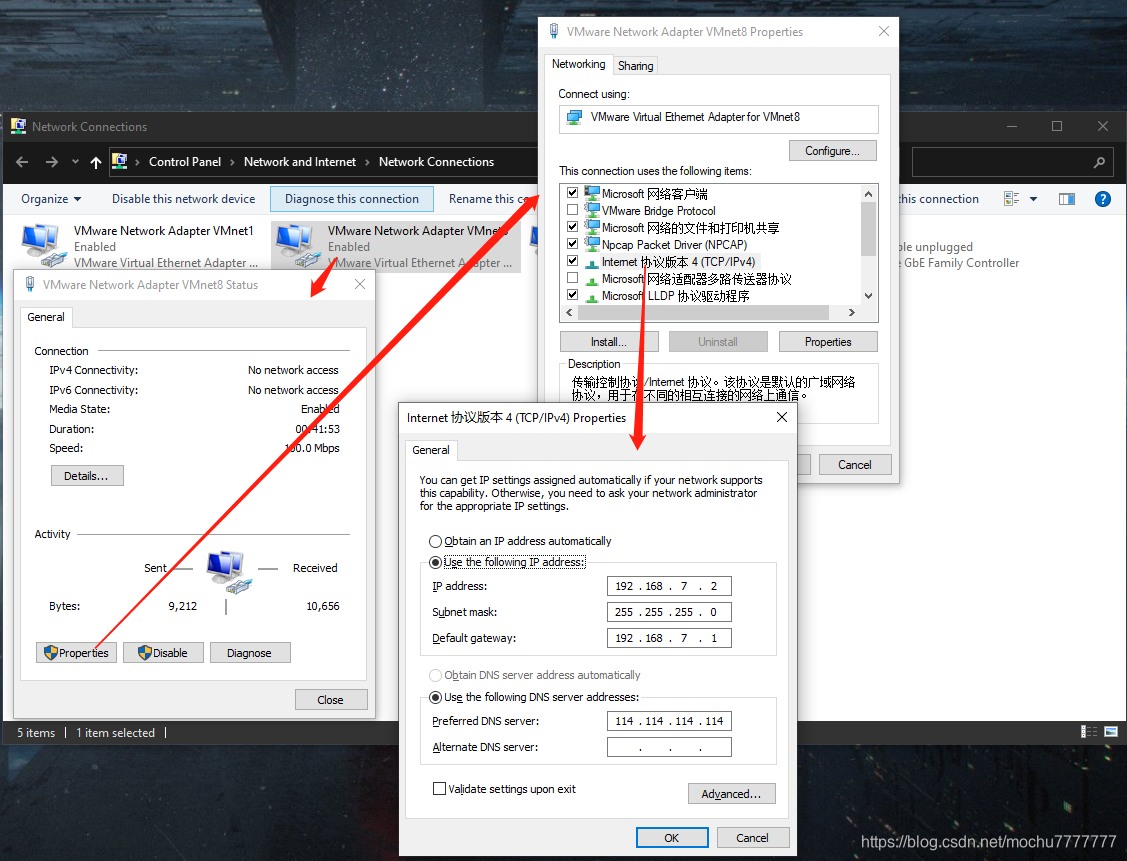
Task: Toggle Npcap Packet Driver checkbox
Action: point(572,244)
